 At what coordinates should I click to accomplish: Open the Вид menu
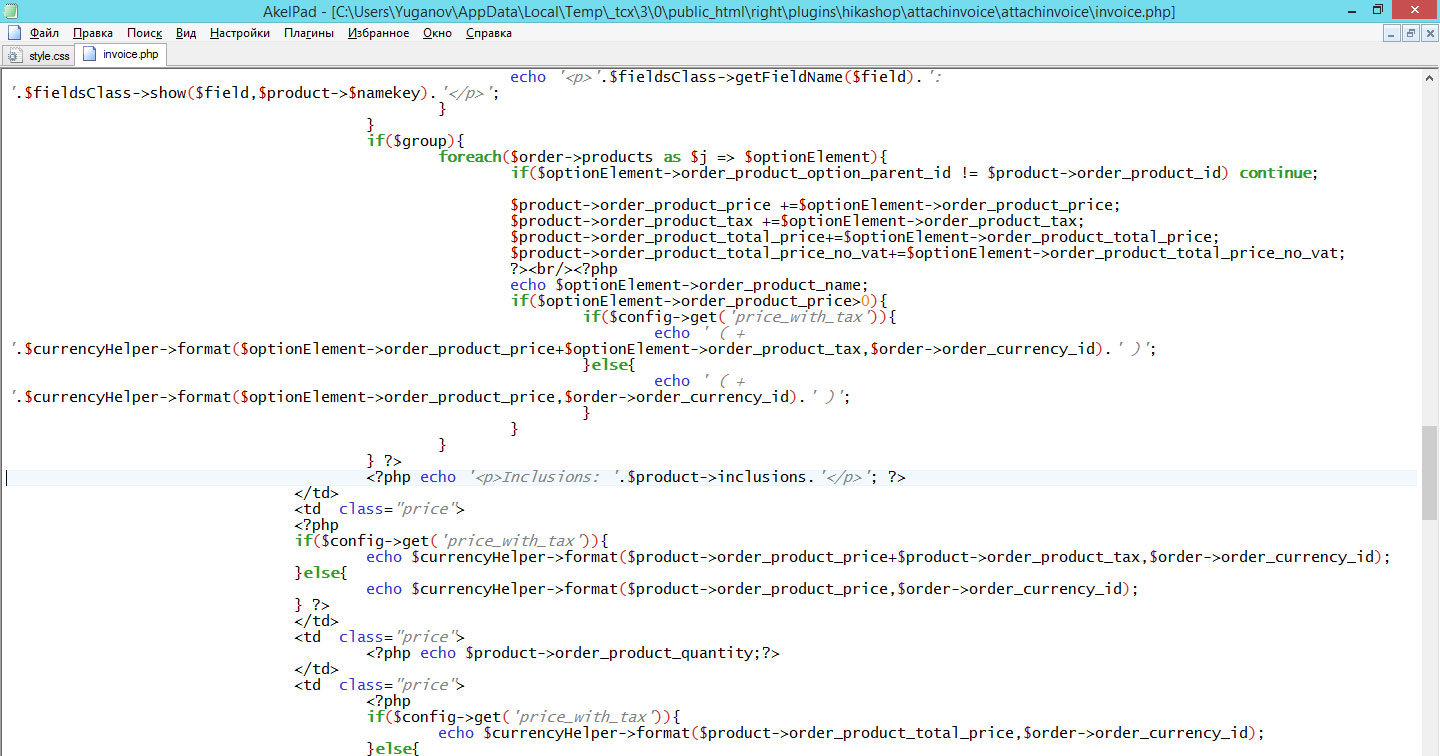(186, 33)
